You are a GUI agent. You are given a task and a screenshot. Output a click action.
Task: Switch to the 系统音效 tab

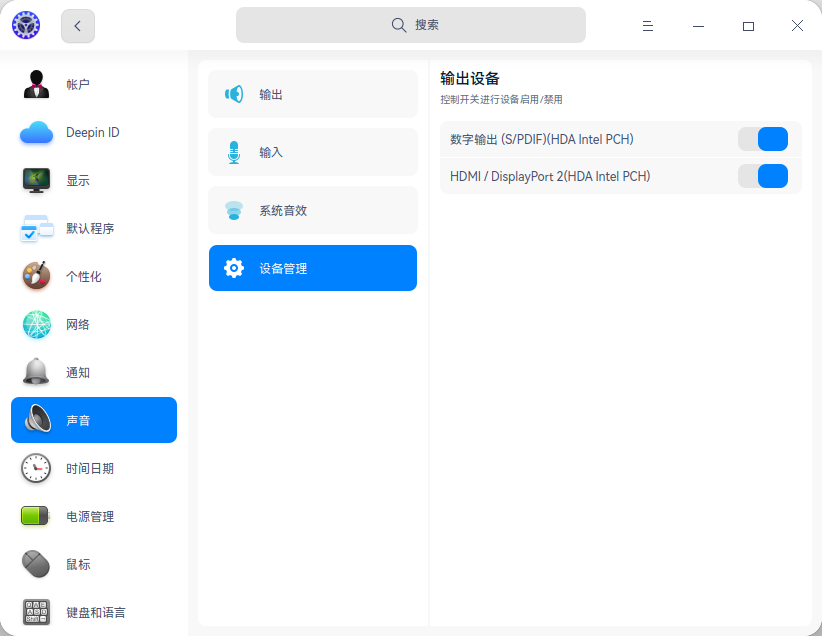point(313,210)
